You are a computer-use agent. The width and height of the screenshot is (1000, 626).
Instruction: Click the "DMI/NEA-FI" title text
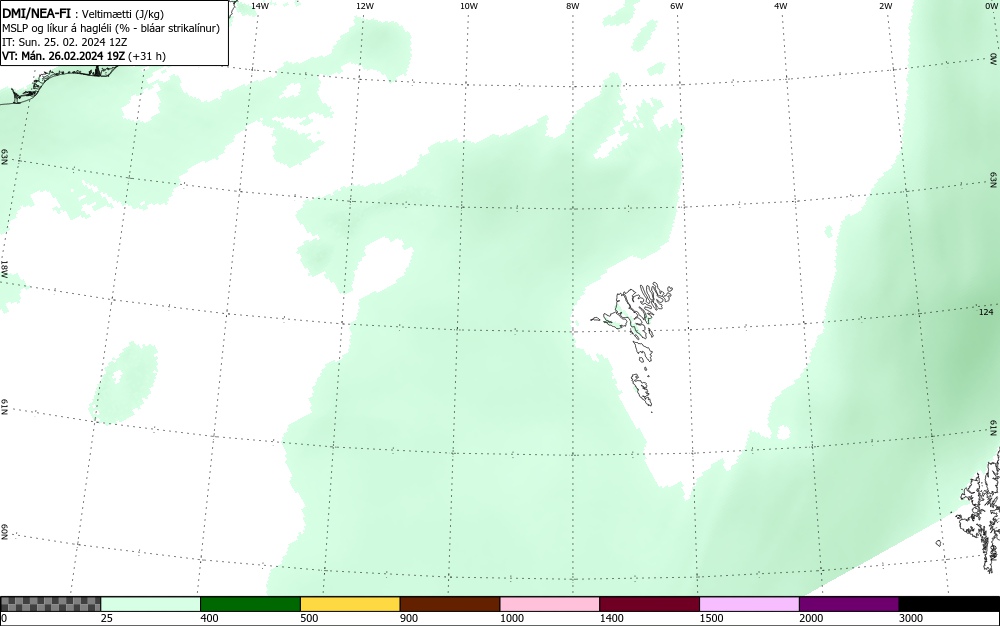click(x=36, y=13)
